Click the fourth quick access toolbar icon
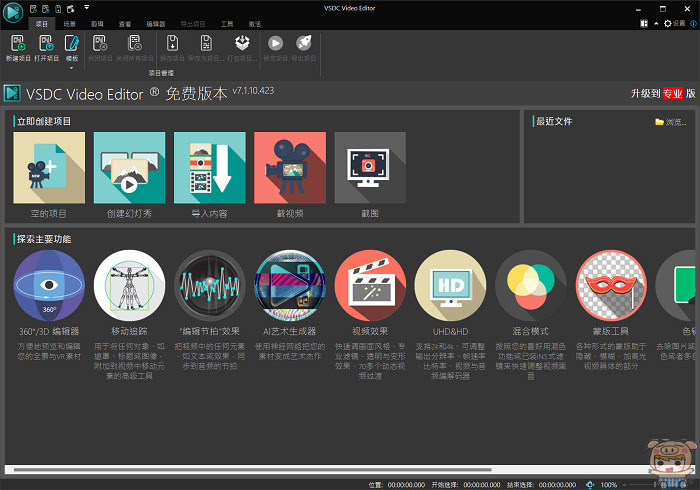700x490 pixels. [71, 8]
